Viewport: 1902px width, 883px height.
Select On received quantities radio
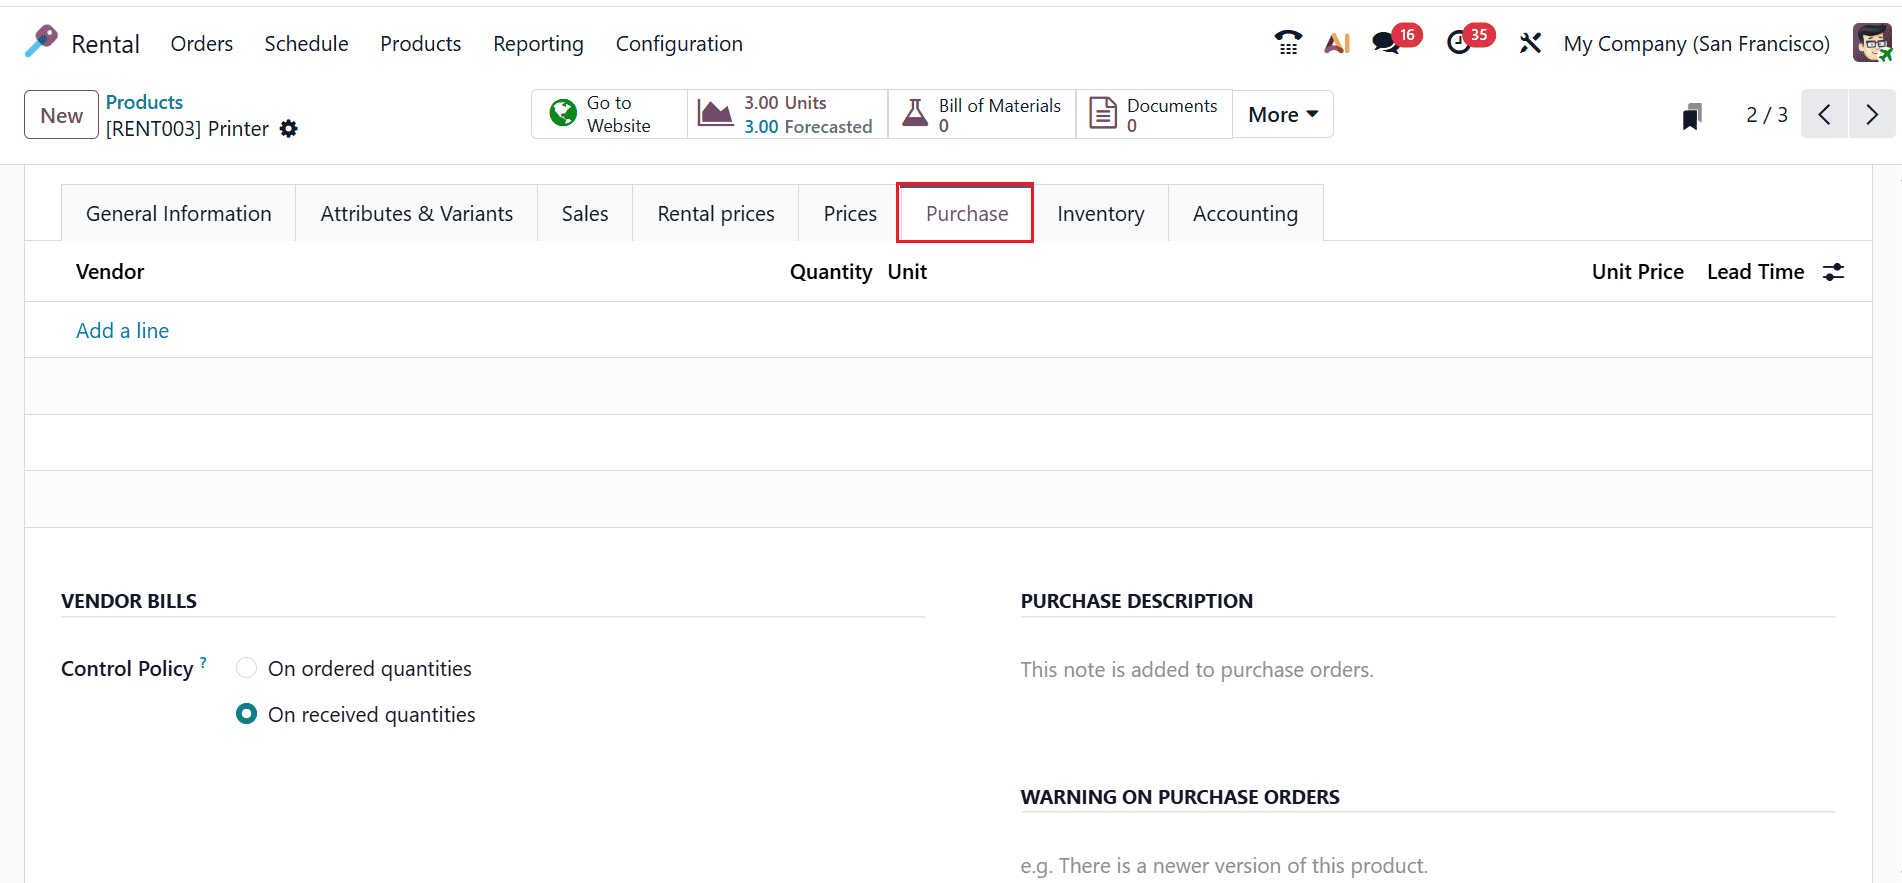(246, 714)
